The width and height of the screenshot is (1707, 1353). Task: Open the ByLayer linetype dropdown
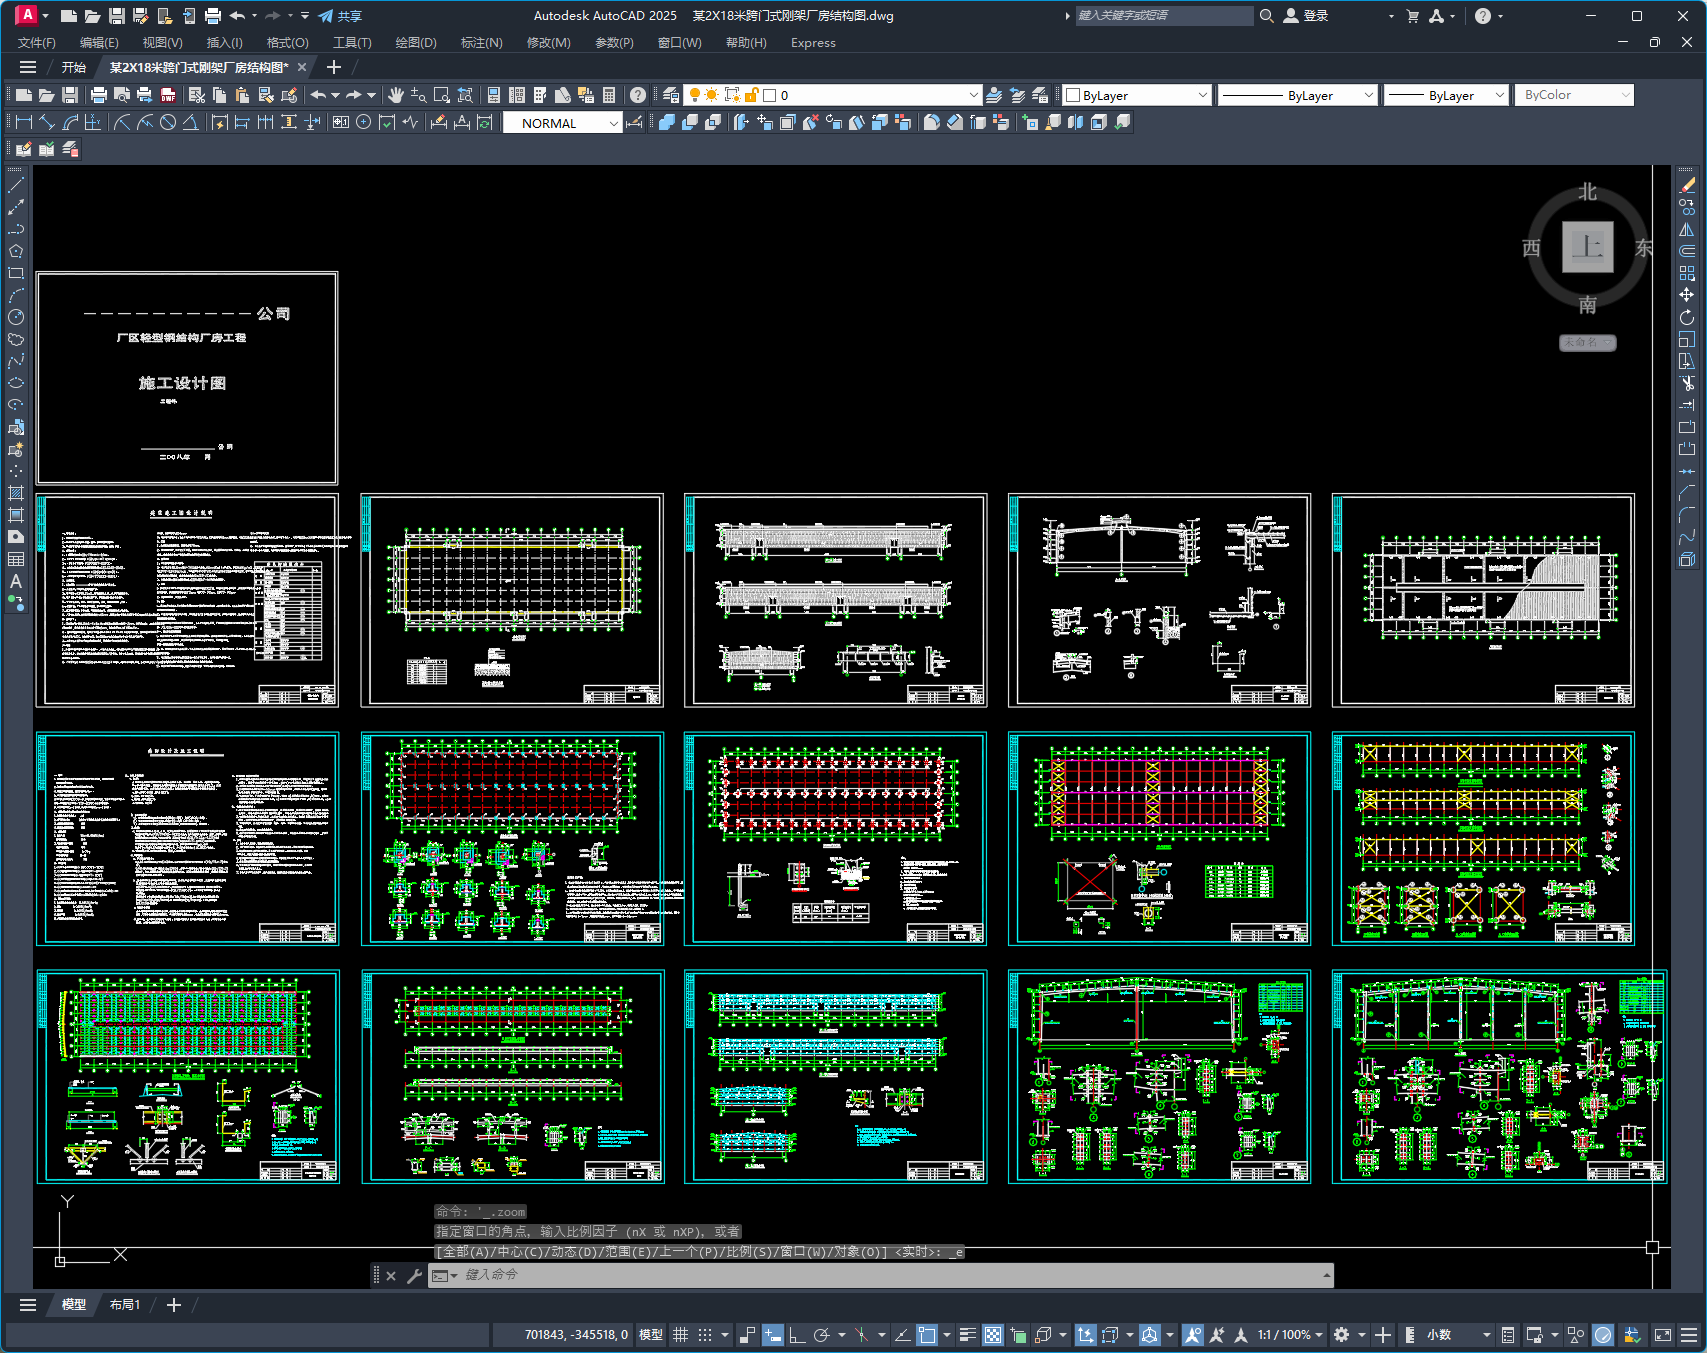pyautogui.click(x=1298, y=95)
